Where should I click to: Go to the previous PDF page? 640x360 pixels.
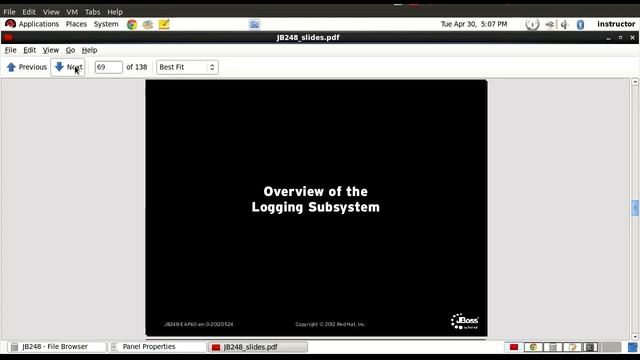click(x=27, y=67)
